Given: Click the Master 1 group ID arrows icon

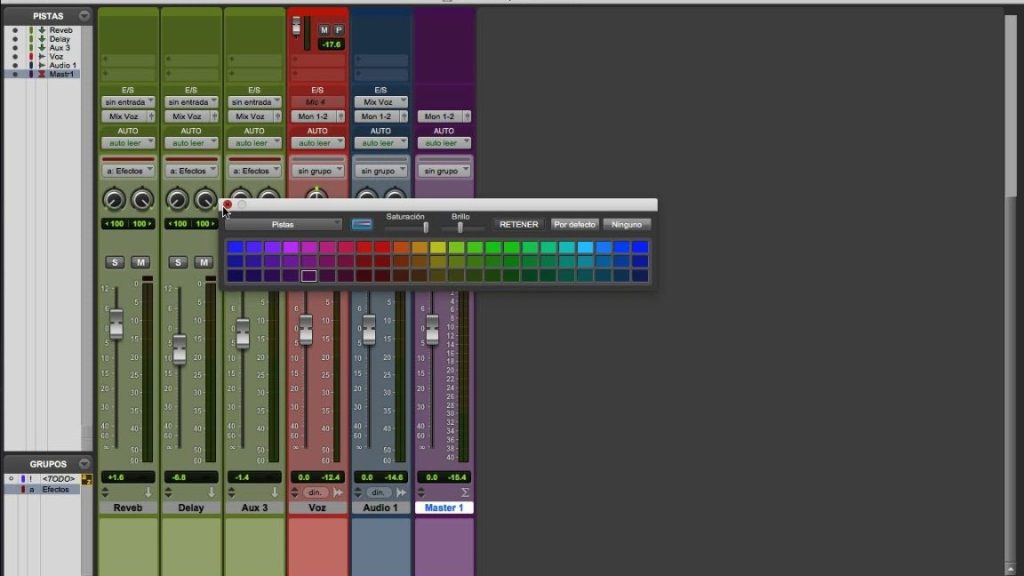Looking at the screenshot, I should 421,492.
